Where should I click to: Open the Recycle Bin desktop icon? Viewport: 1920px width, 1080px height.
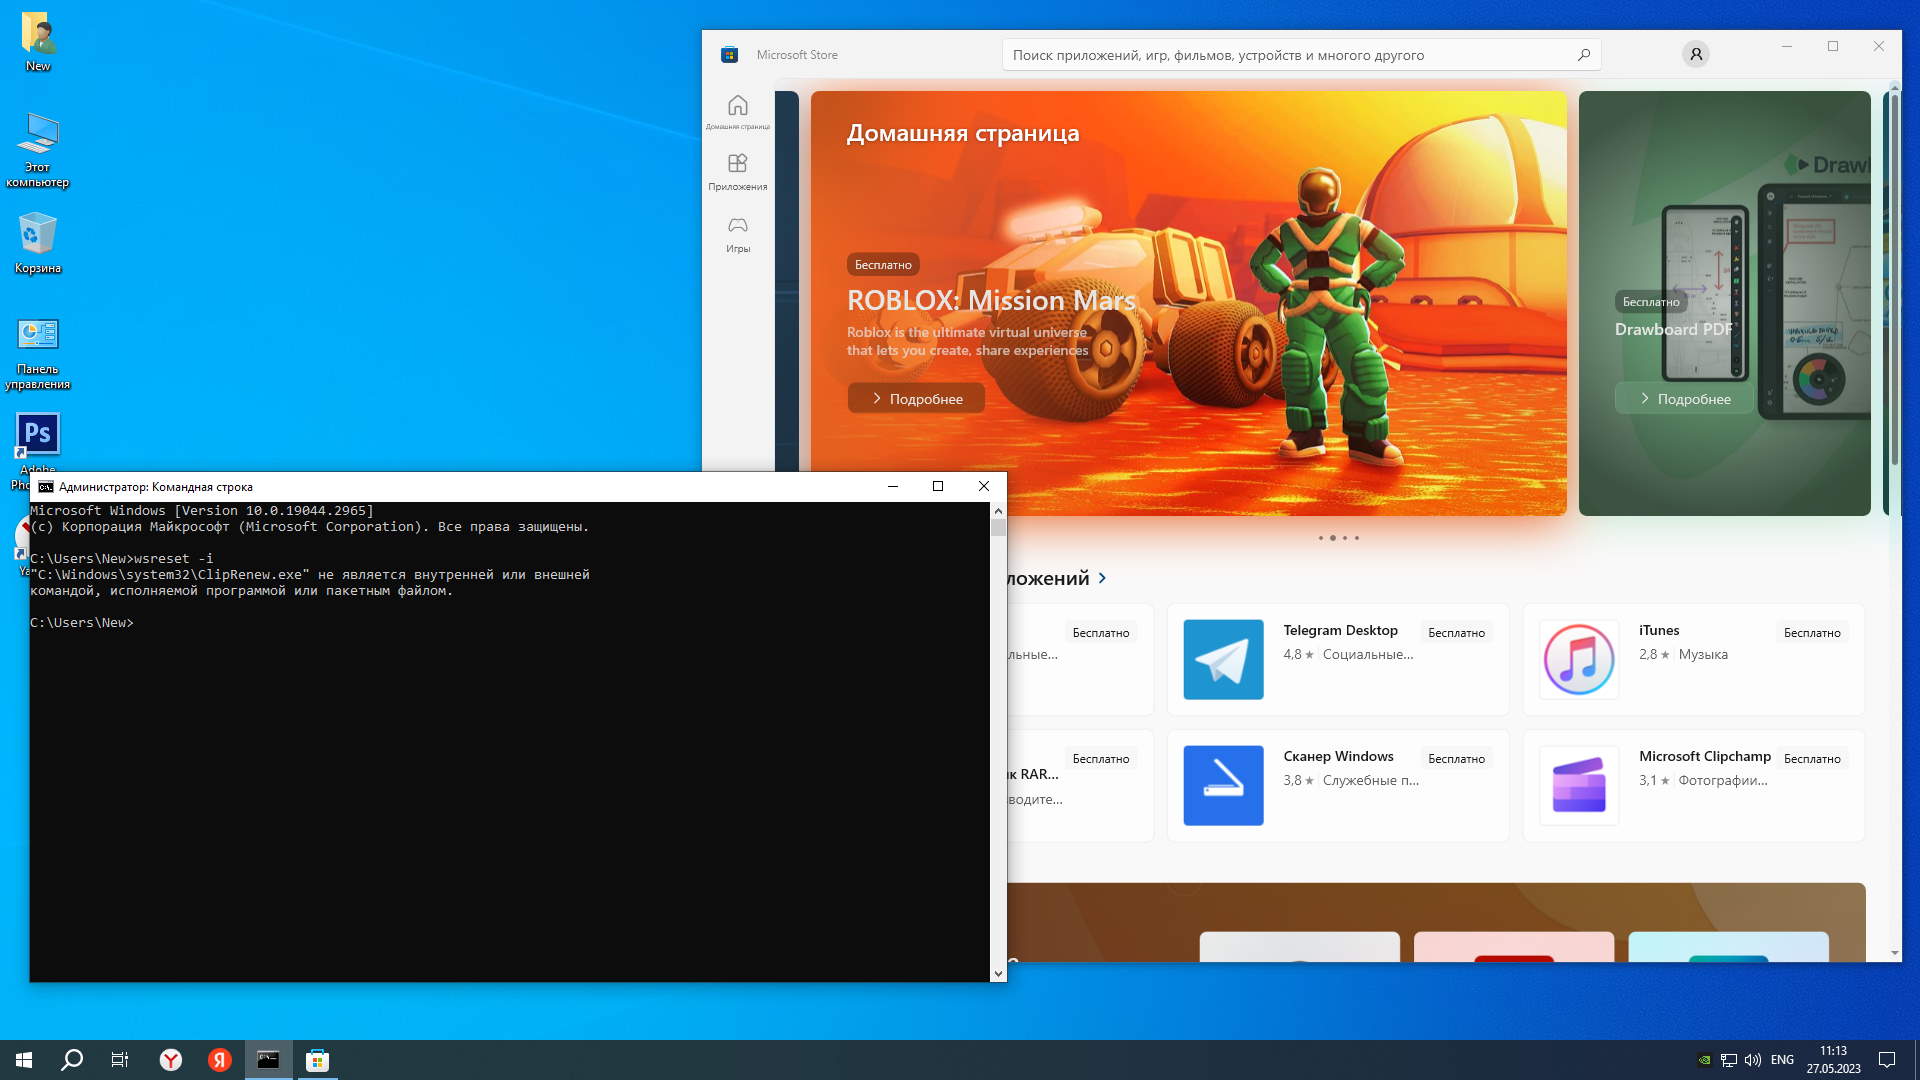(x=38, y=242)
